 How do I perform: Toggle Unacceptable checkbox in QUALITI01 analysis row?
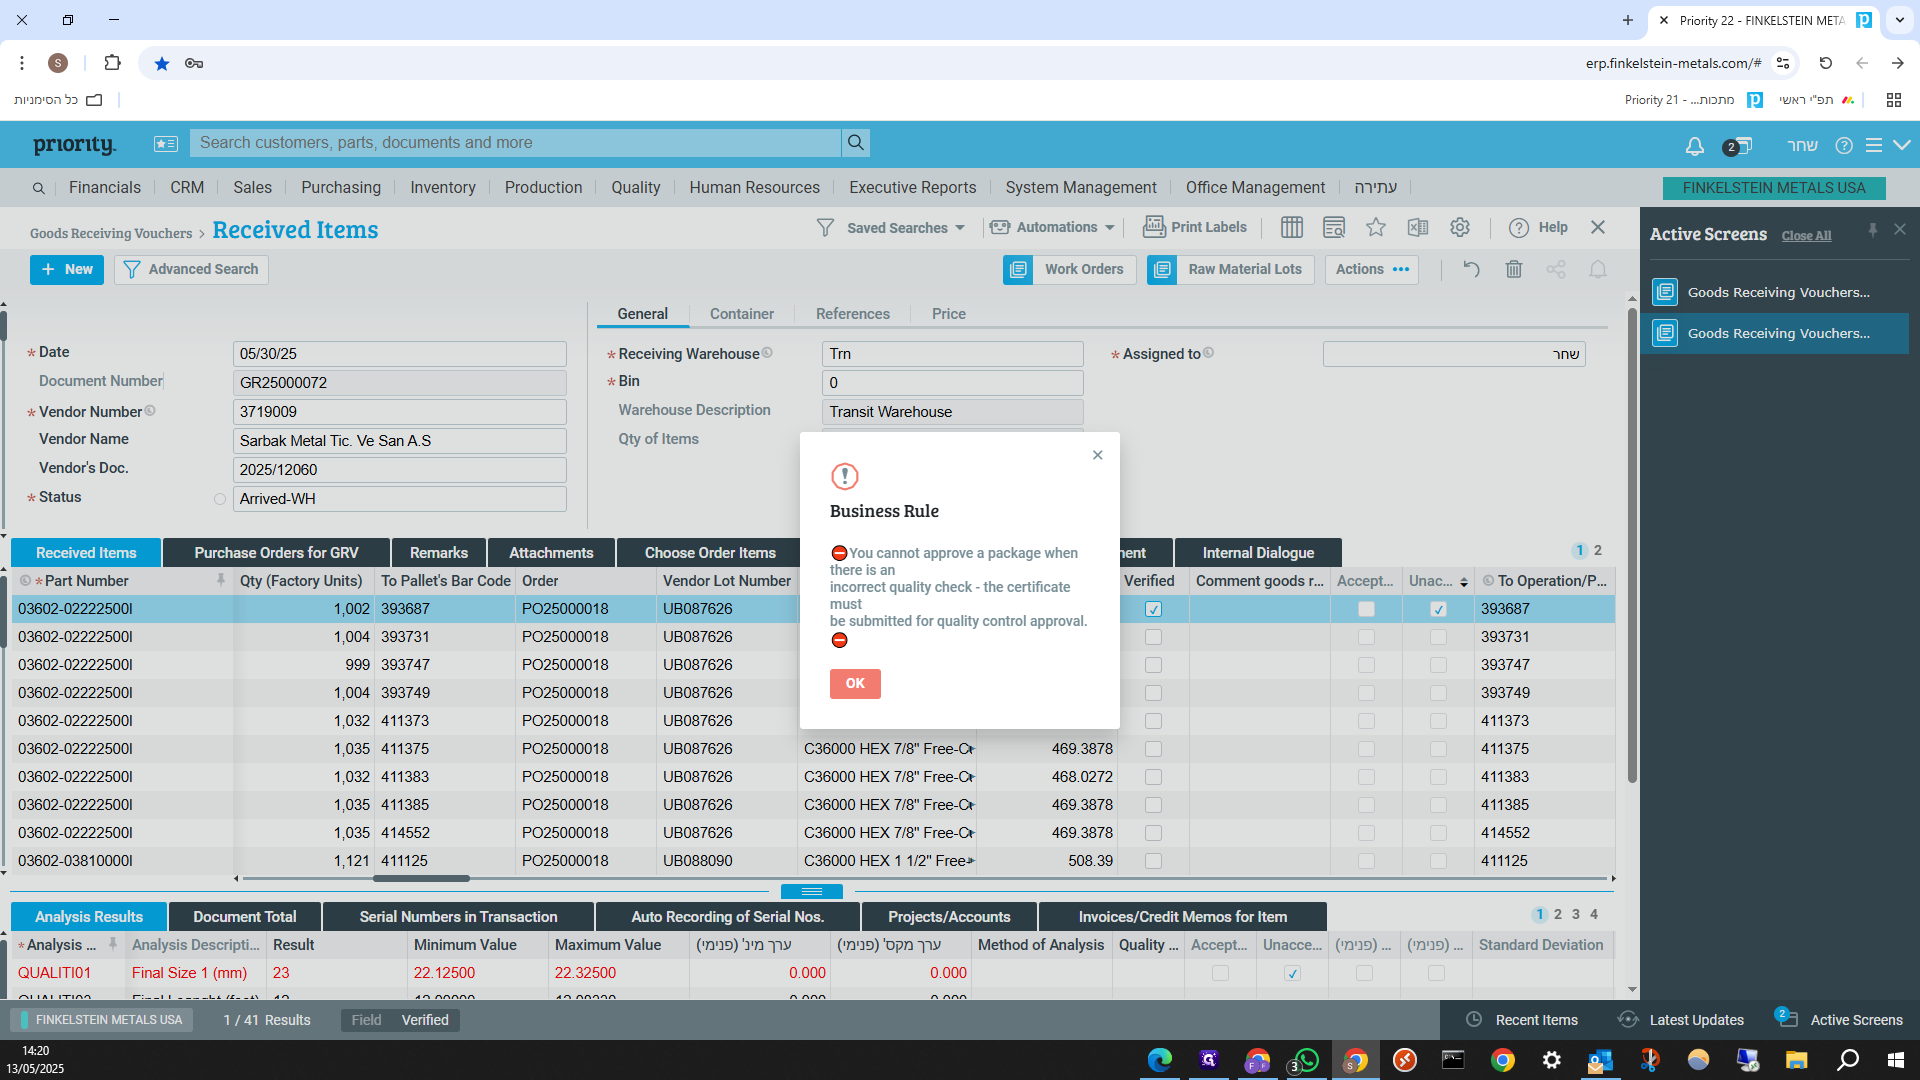coord(1292,973)
